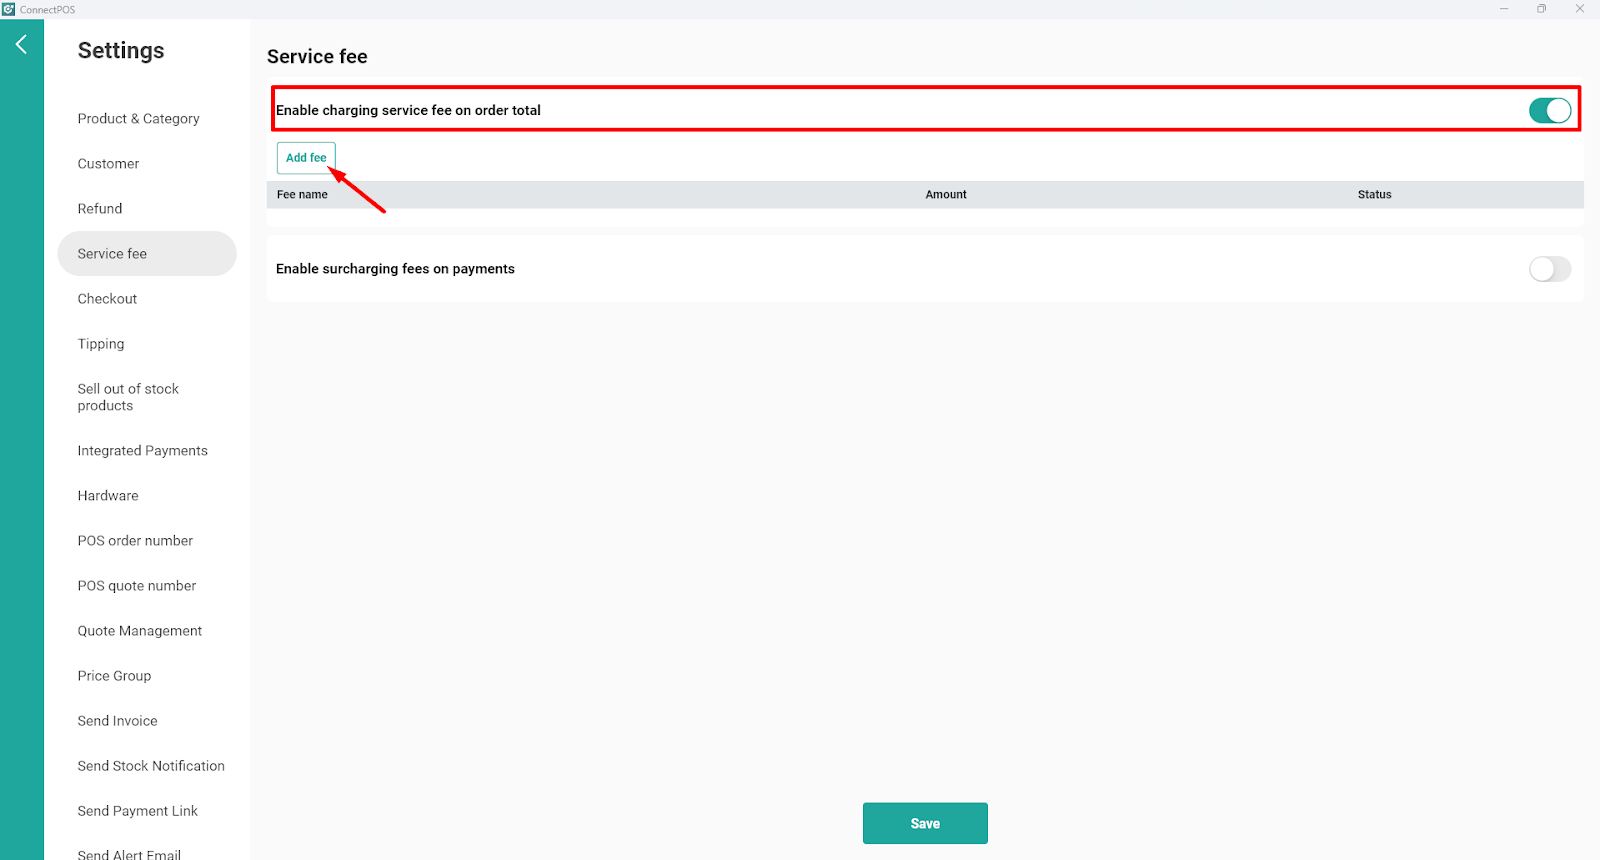Open Send Alert Email settings
Screen dimensions: 1600x860
pyautogui.click(x=129, y=854)
